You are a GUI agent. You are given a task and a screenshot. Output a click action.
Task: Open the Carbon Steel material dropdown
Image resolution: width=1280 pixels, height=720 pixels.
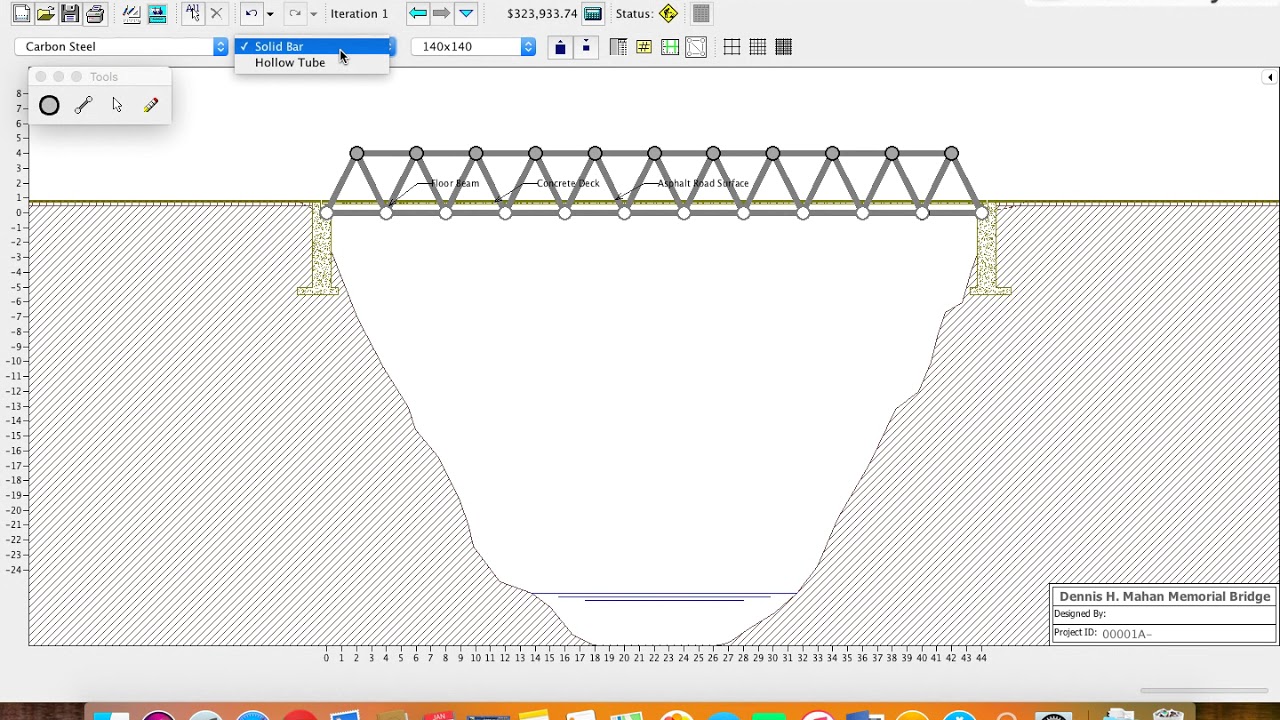(x=121, y=47)
